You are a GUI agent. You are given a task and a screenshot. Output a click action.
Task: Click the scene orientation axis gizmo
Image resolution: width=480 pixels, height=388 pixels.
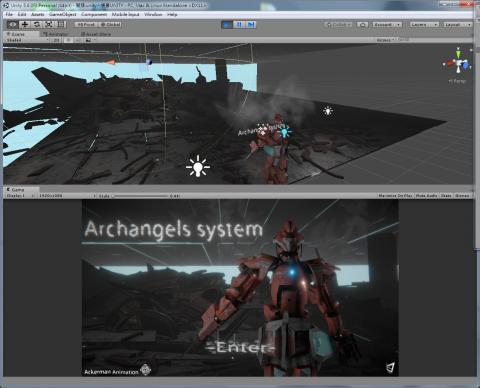coord(458,62)
